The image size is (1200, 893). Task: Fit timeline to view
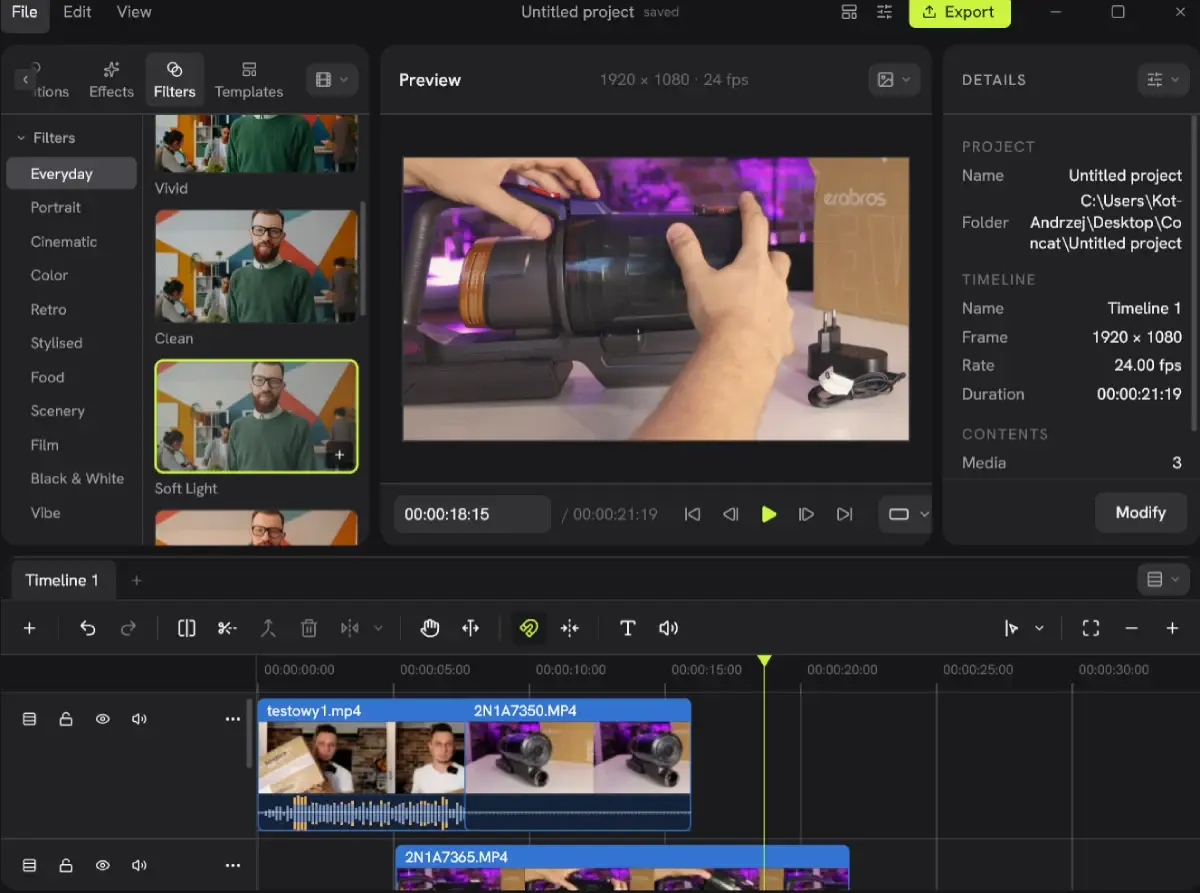[1091, 628]
